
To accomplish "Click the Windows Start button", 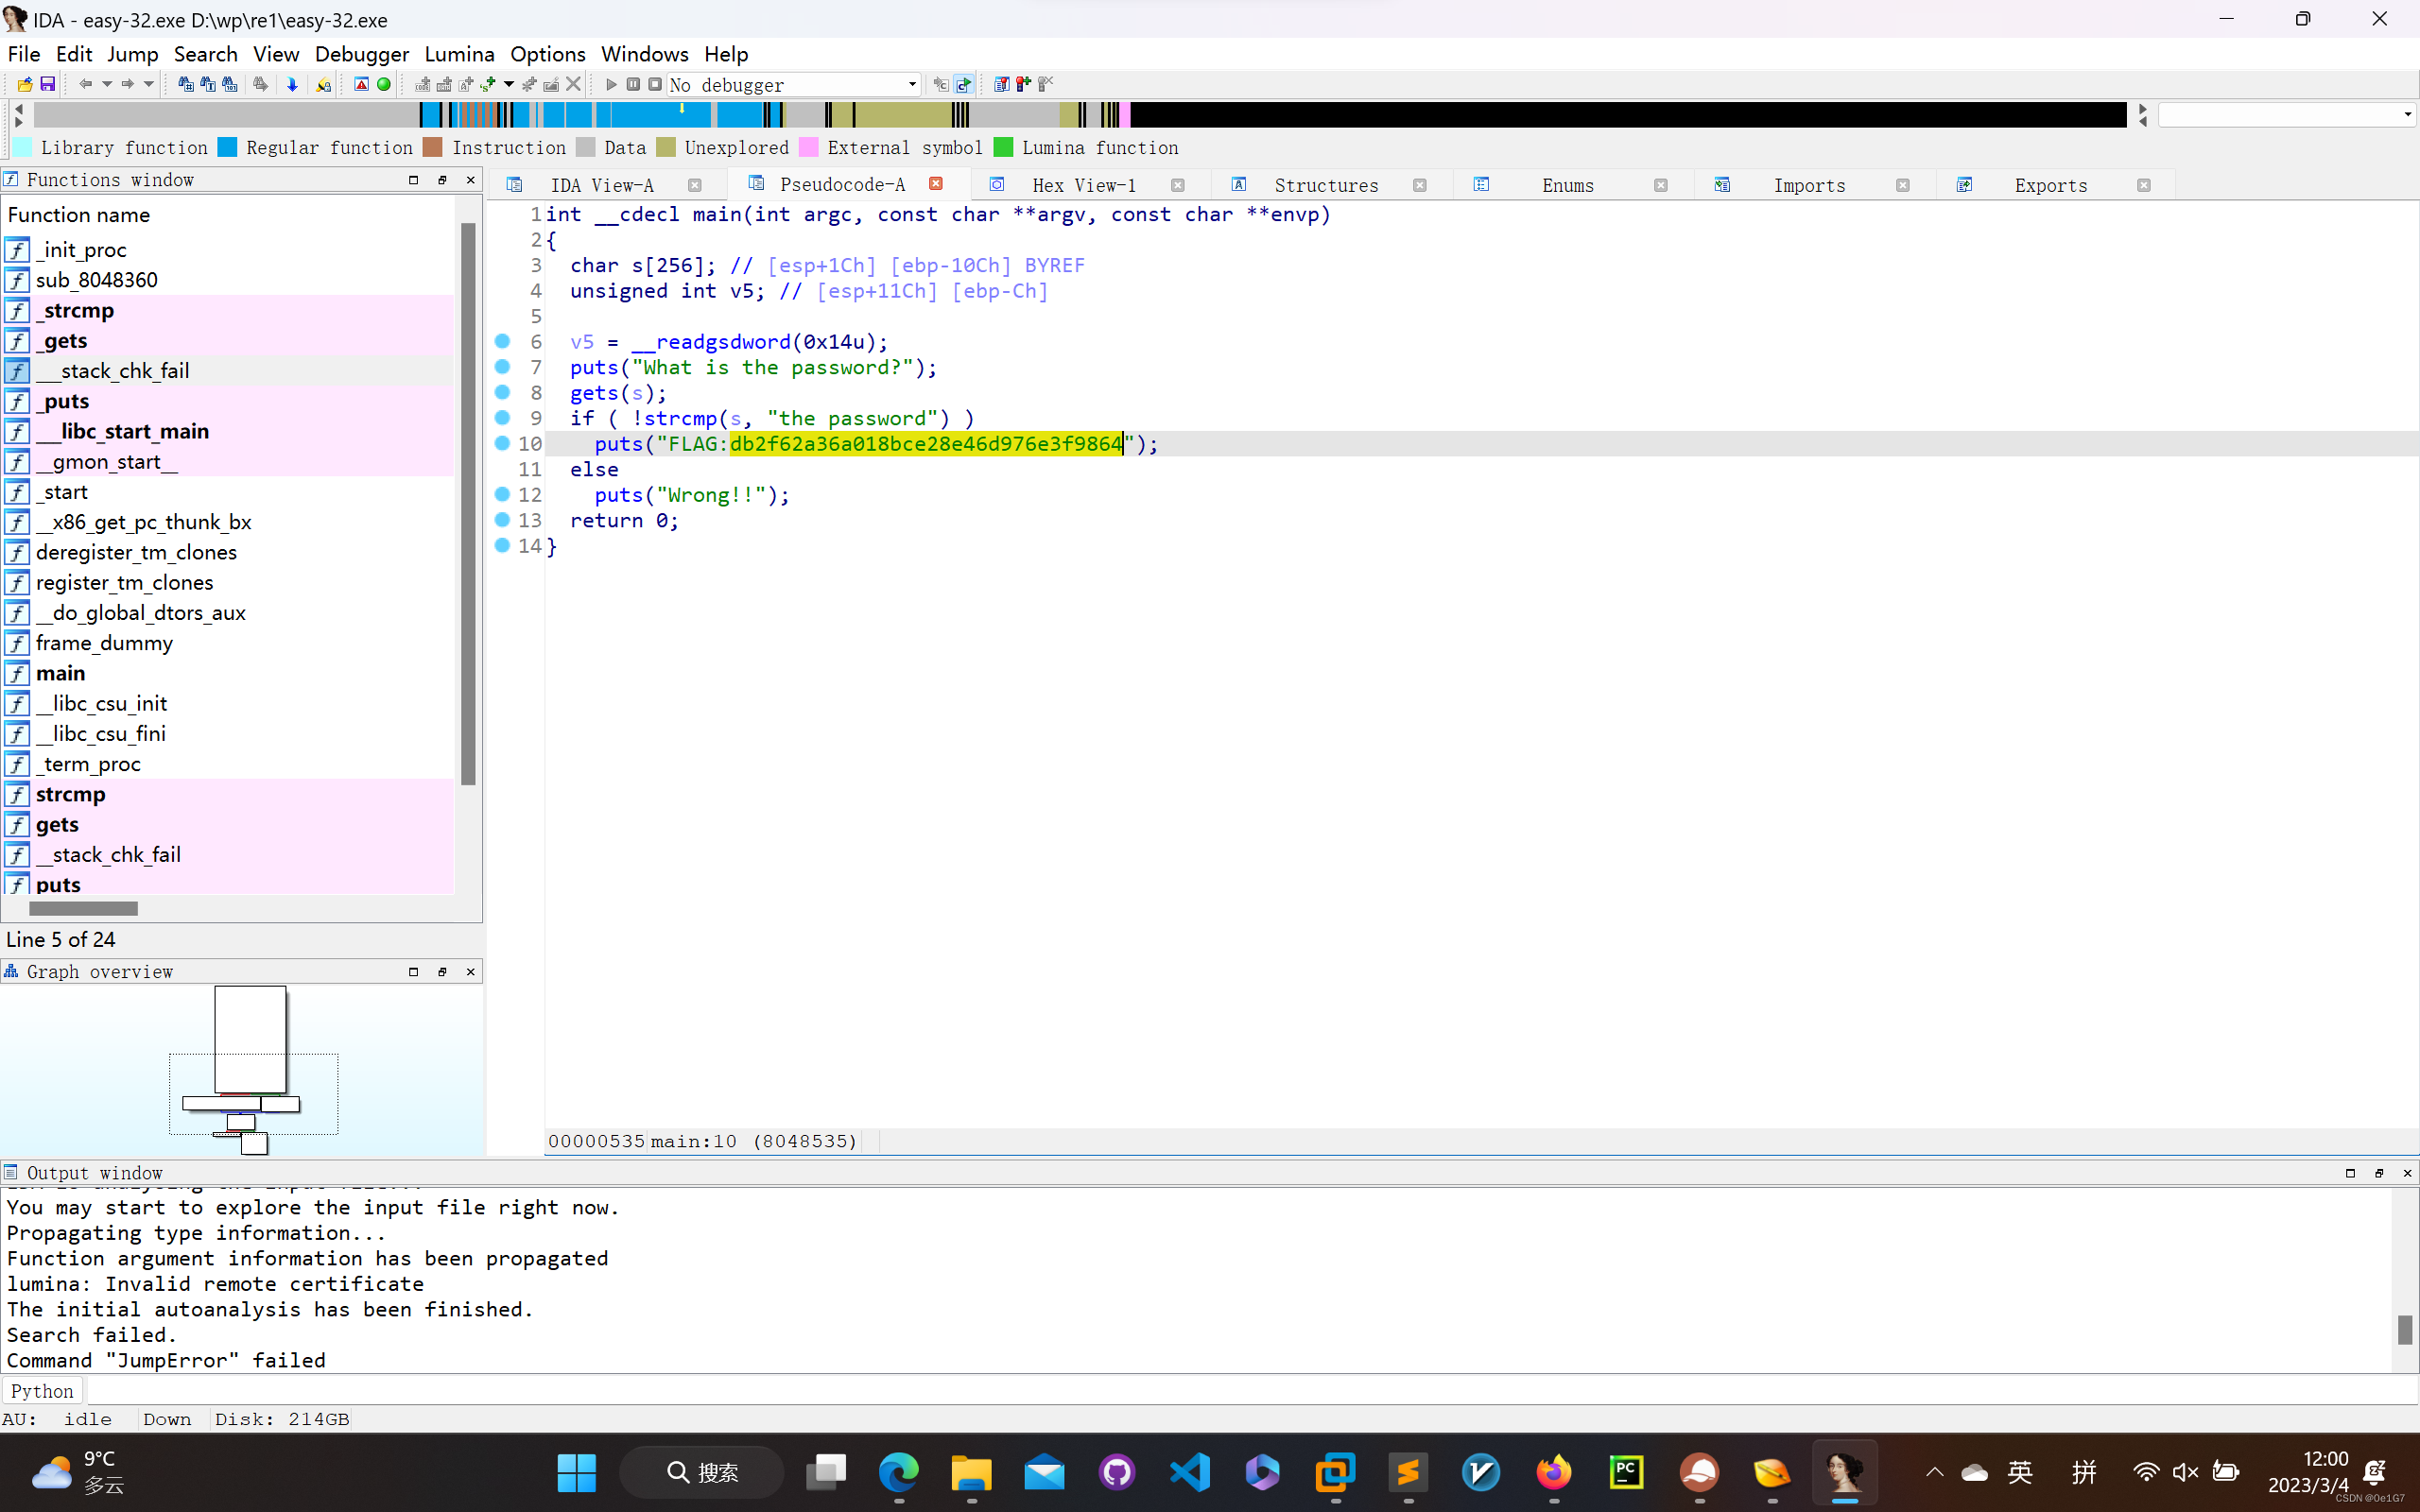I will click(577, 1472).
